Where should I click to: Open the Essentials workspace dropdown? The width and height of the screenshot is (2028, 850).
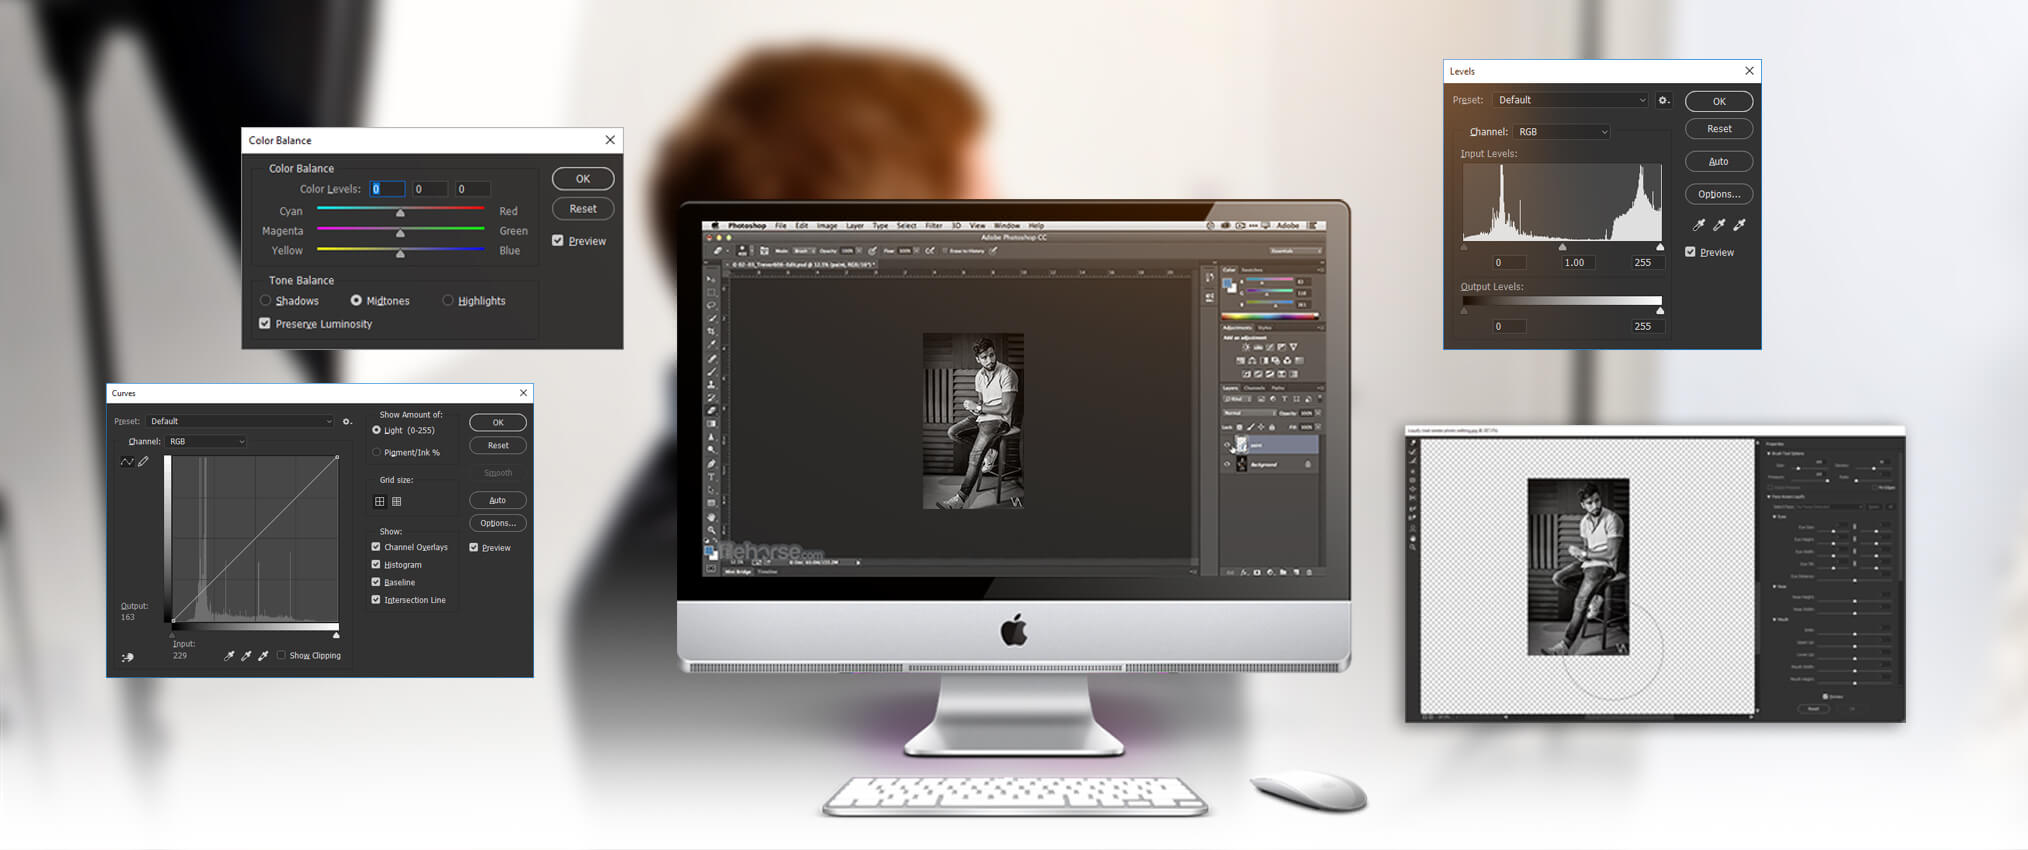coord(1296,251)
